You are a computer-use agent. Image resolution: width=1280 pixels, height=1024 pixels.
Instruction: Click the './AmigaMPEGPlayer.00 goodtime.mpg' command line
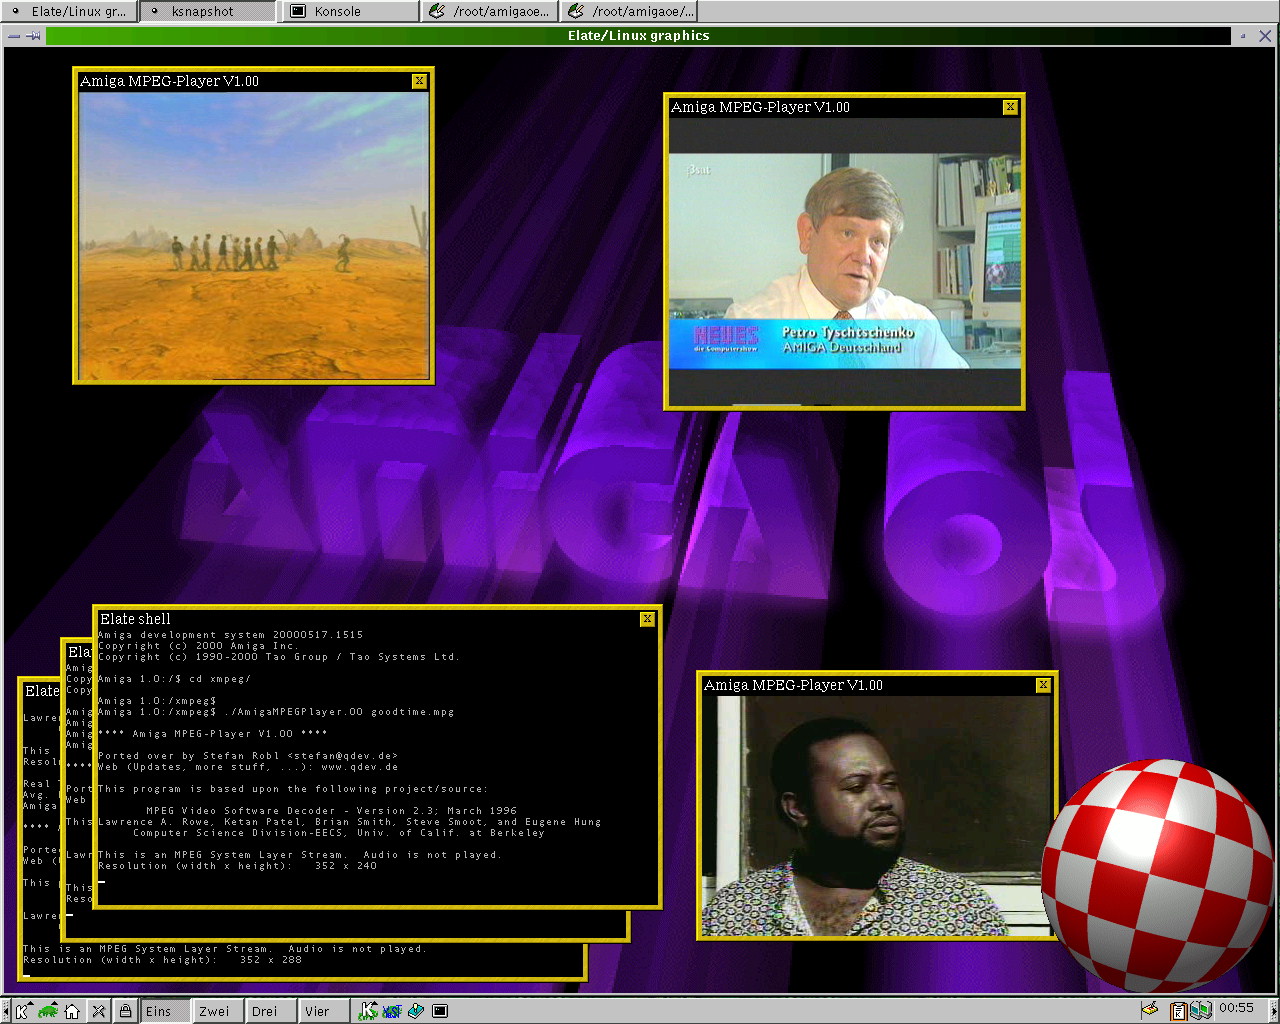coord(276,712)
